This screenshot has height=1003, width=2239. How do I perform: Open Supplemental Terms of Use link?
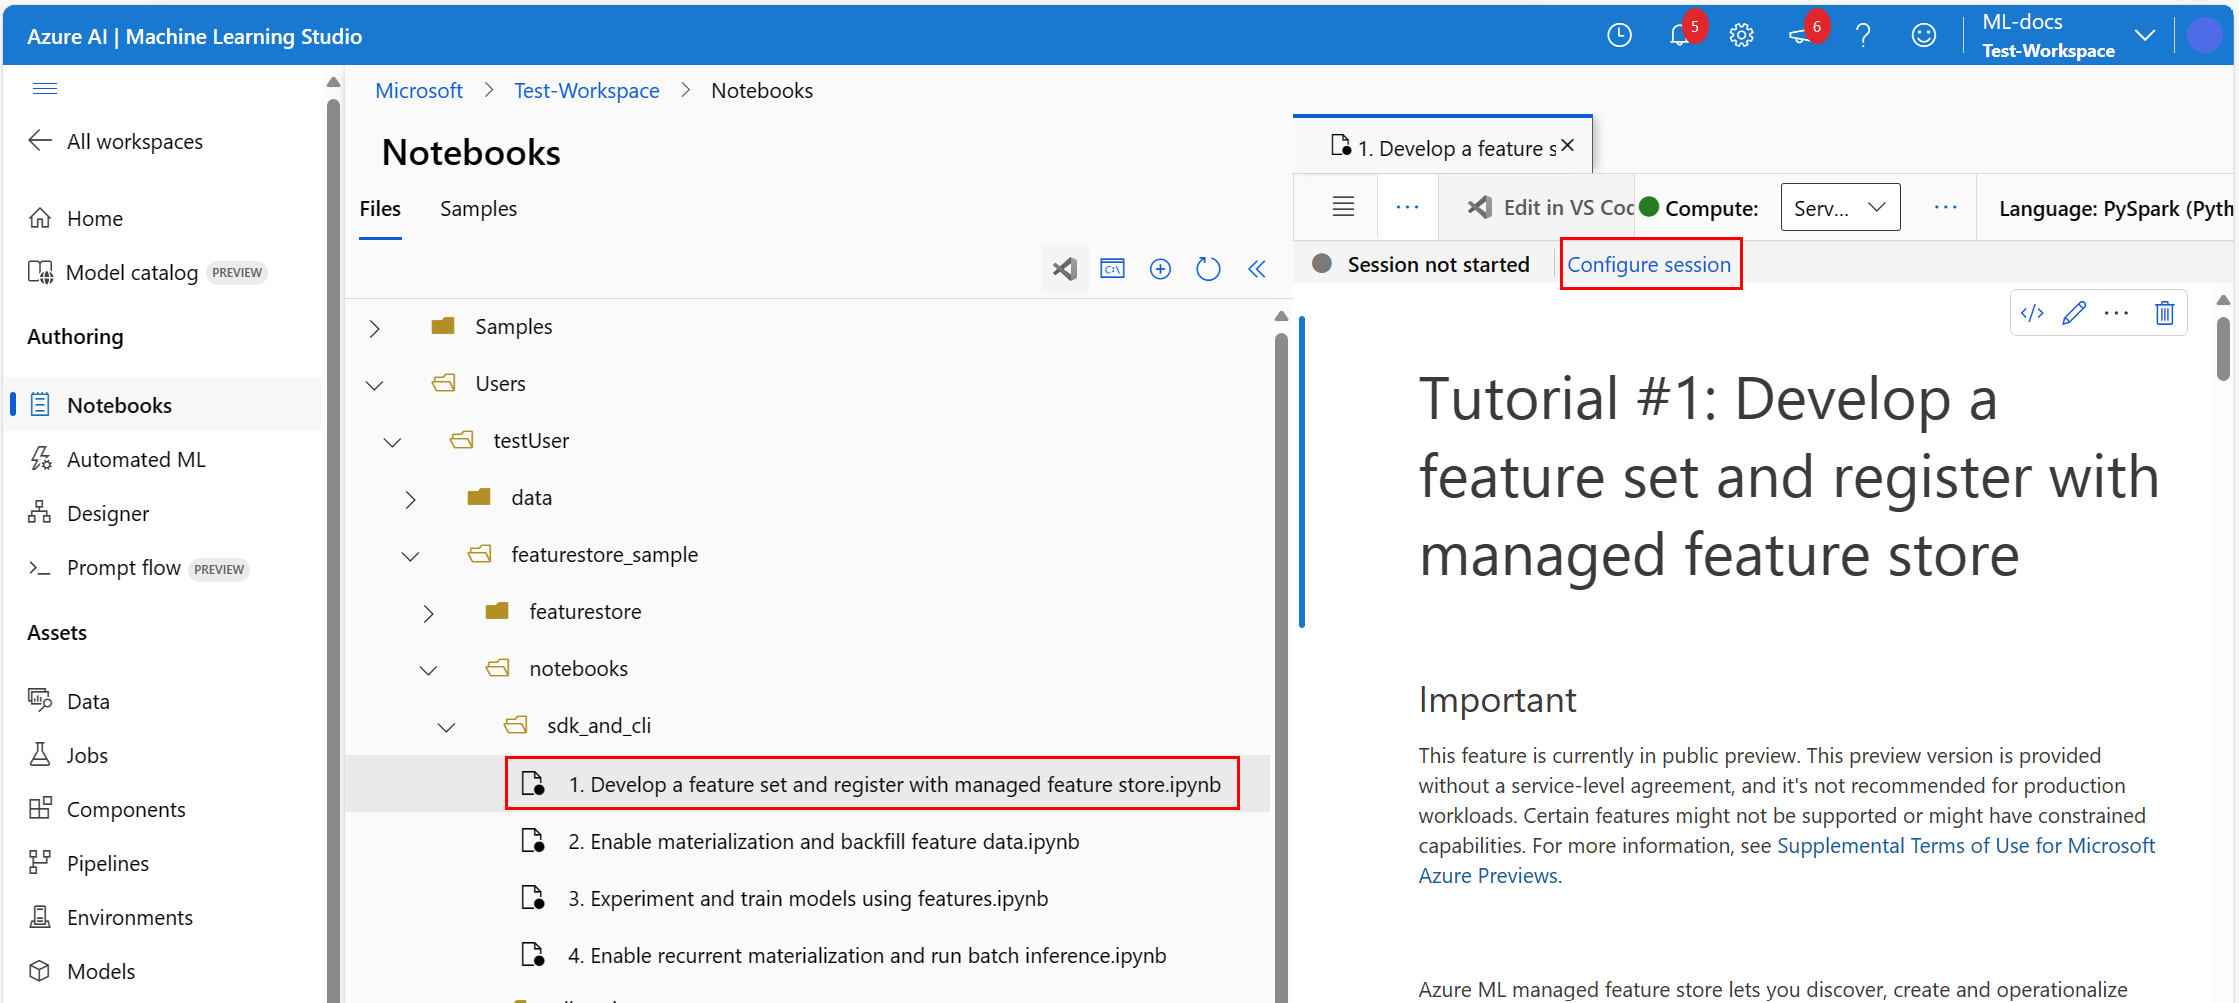(x=1786, y=860)
